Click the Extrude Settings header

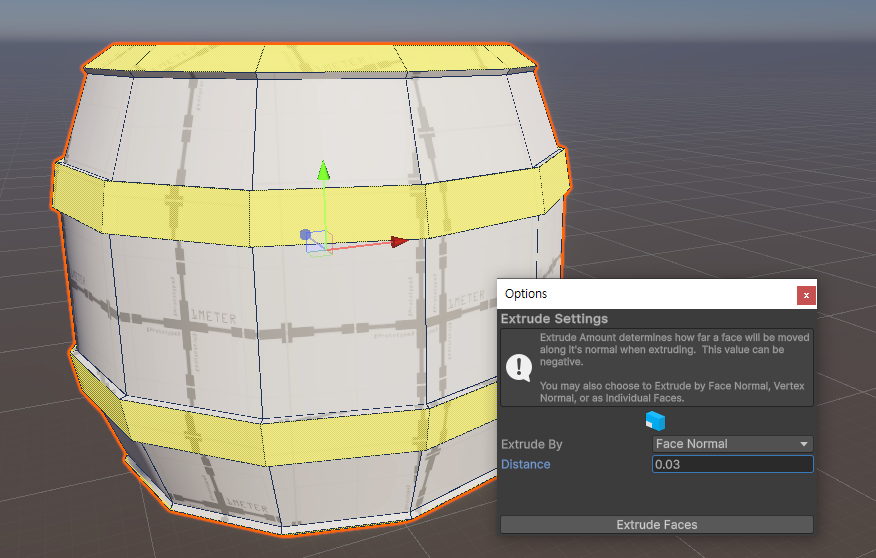pyautogui.click(x=554, y=319)
